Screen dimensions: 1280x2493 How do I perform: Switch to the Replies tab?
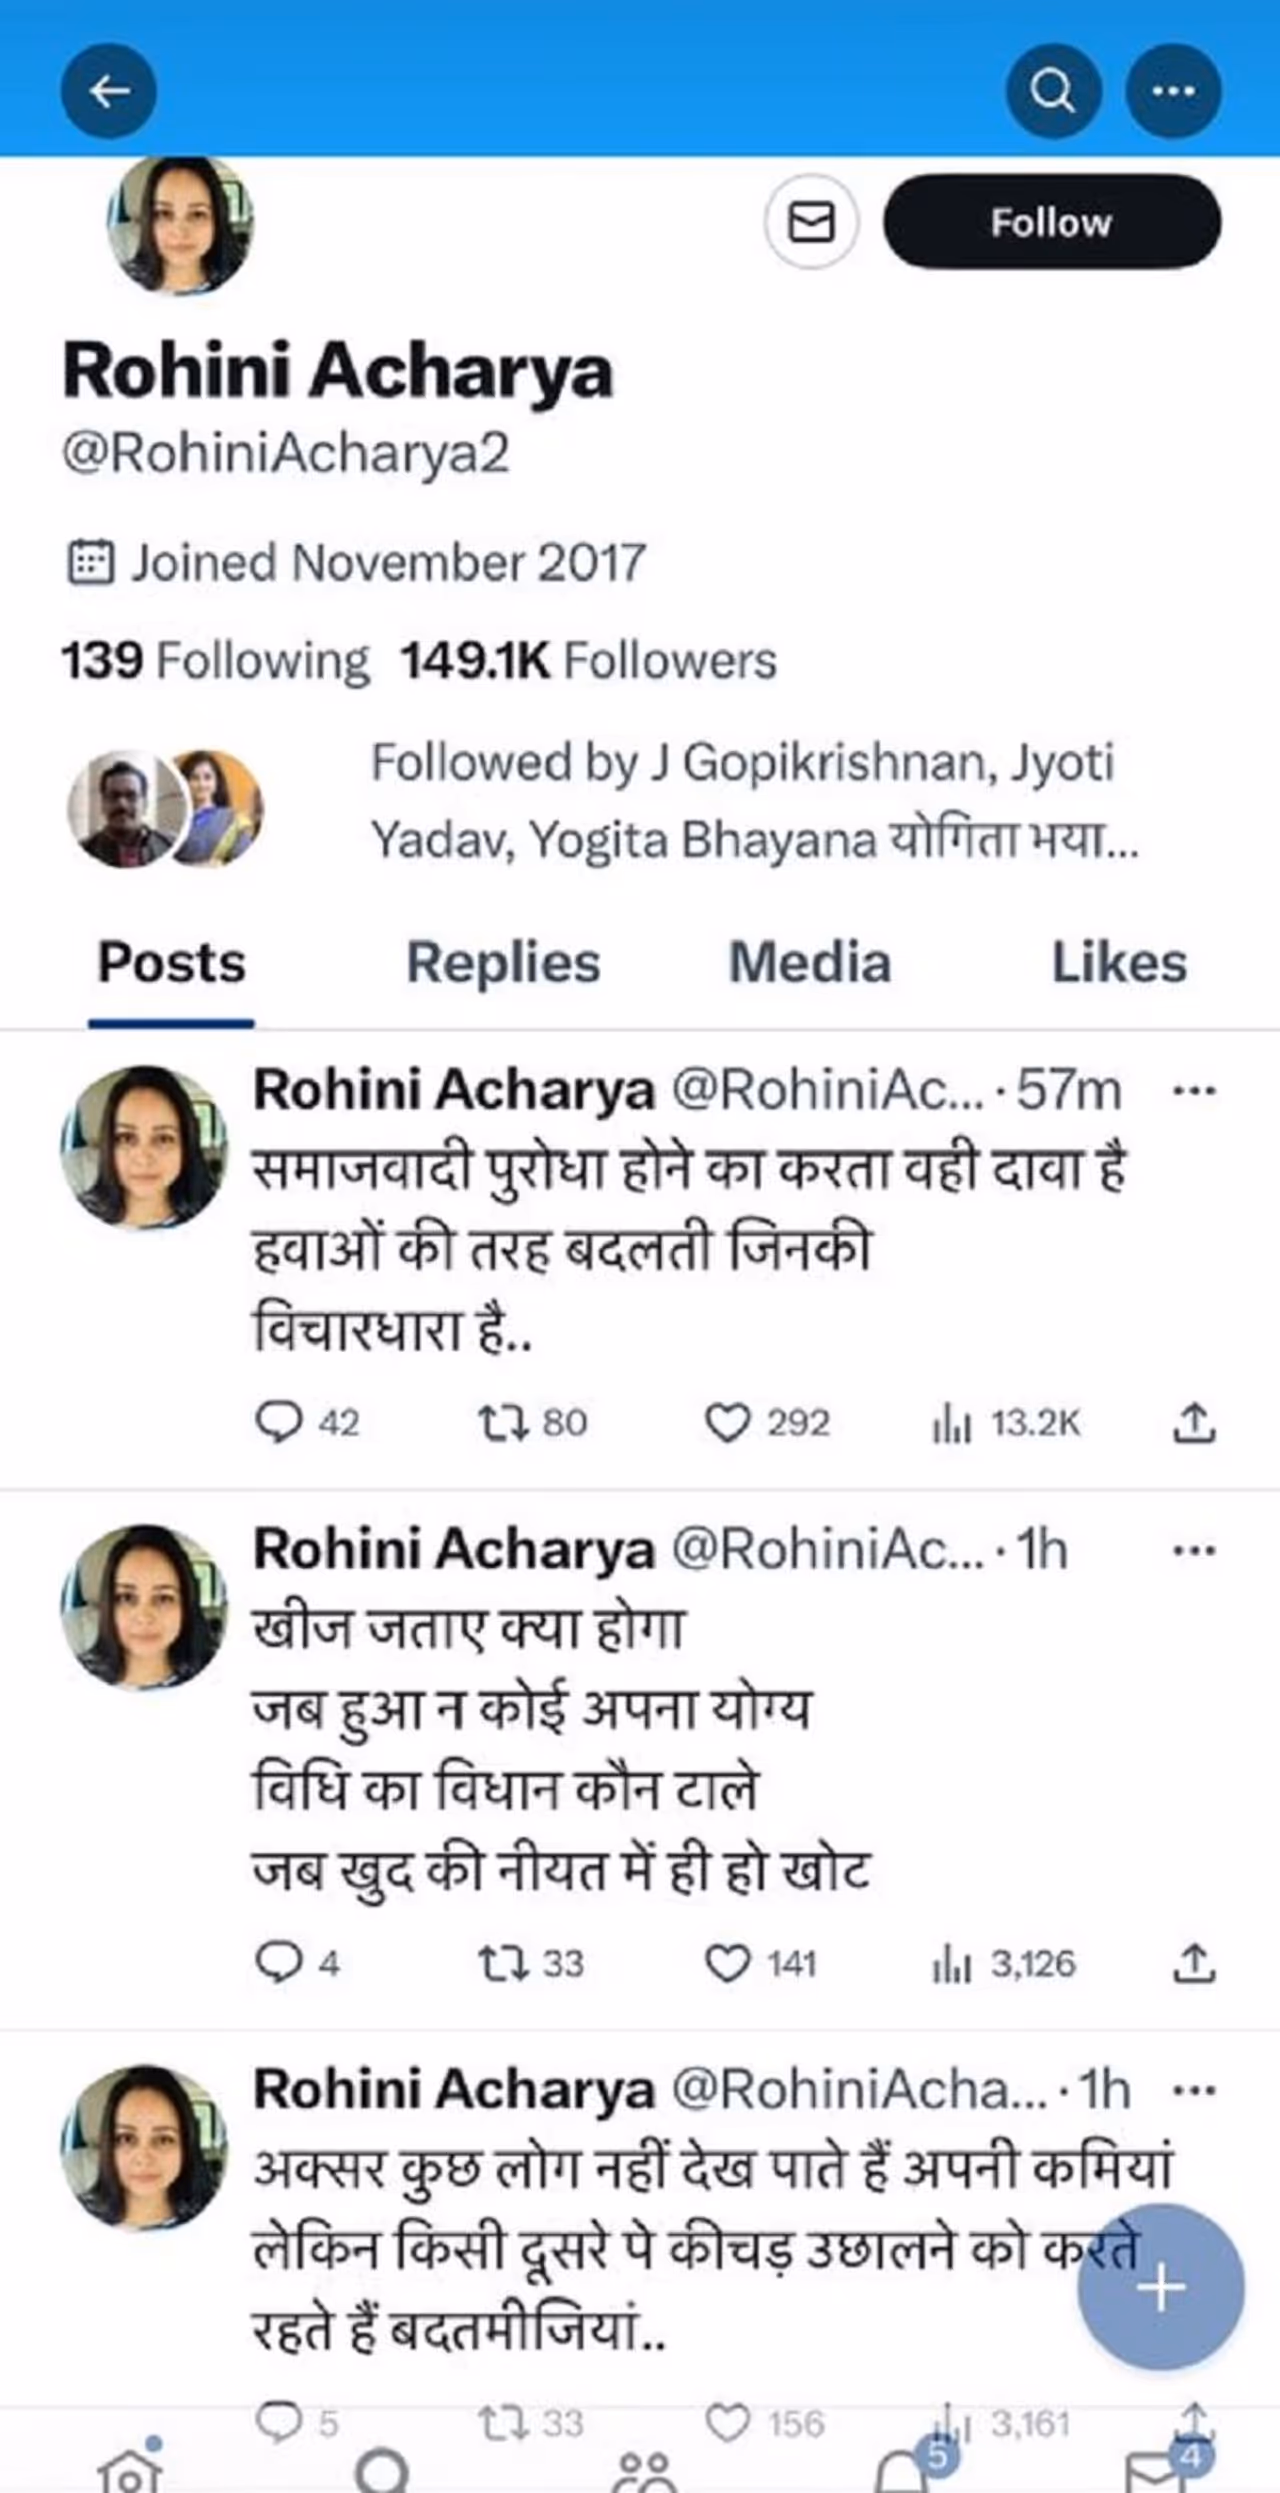click(x=503, y=963)
